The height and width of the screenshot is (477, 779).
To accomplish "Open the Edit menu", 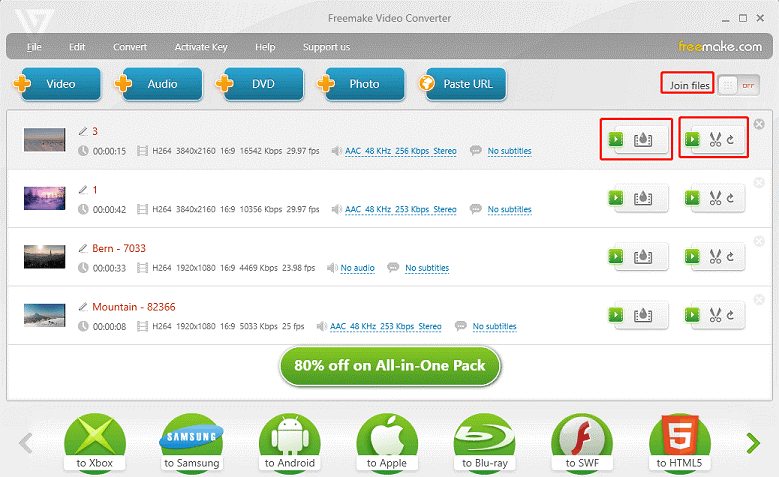I will pos(77,47).
